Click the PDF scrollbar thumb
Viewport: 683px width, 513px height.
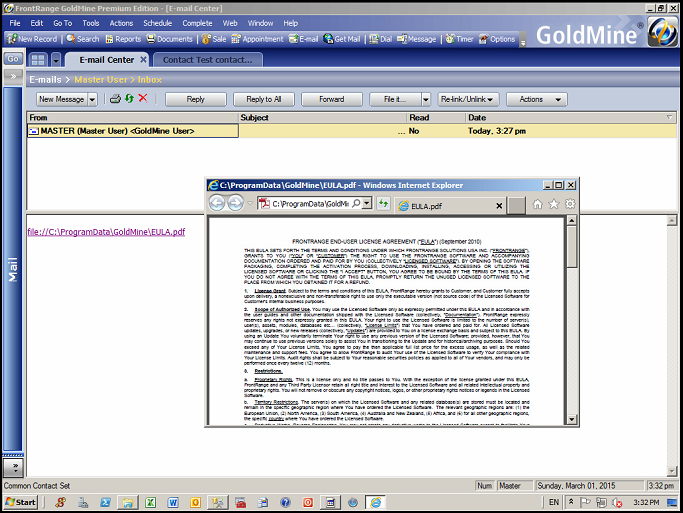tap(572, 246)
